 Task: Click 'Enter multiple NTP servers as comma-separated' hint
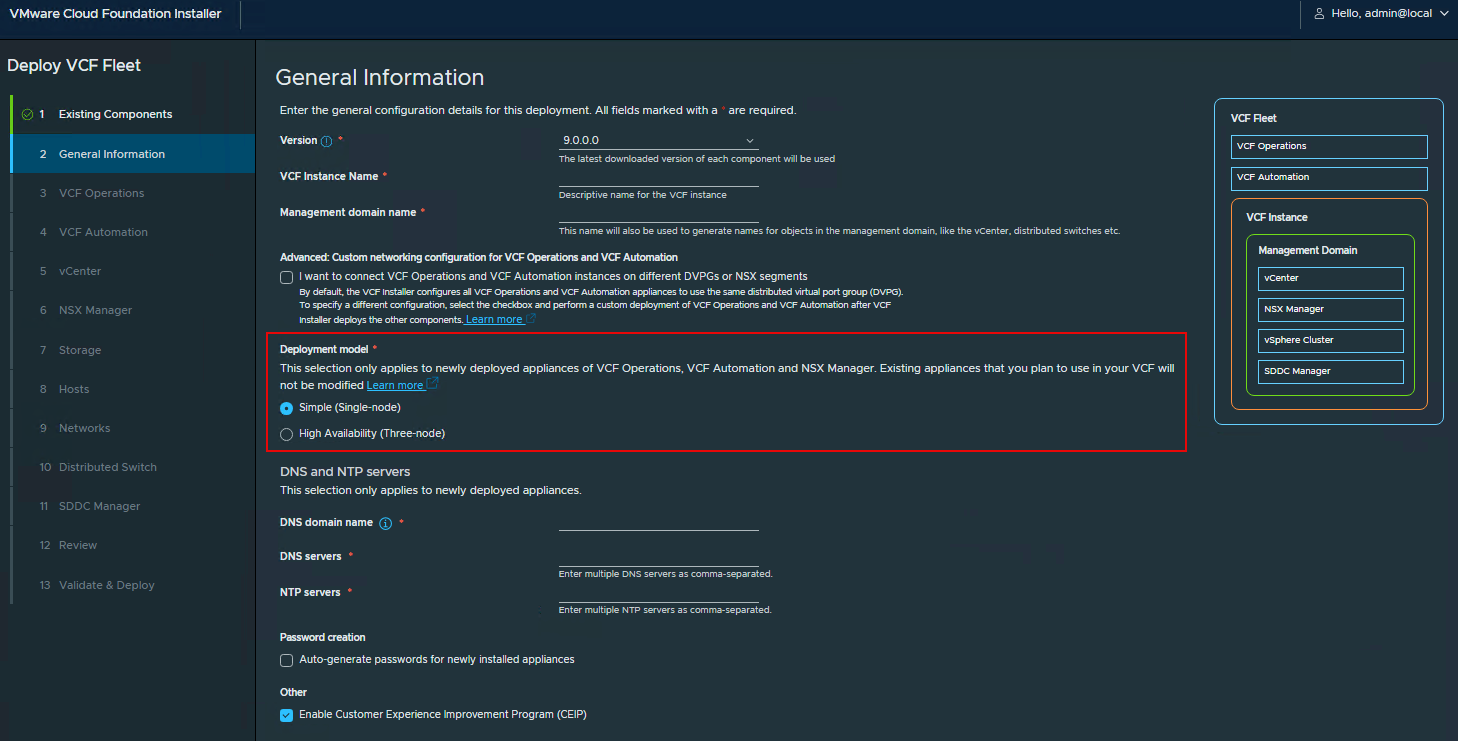click(665, 610)
